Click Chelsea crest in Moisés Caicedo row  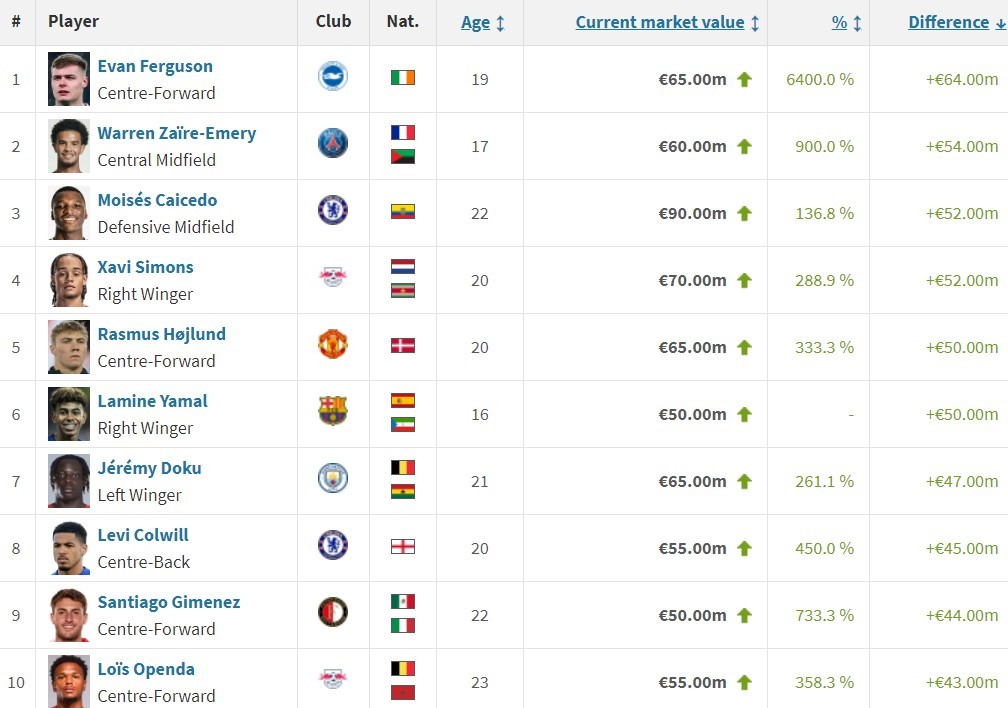333,210
